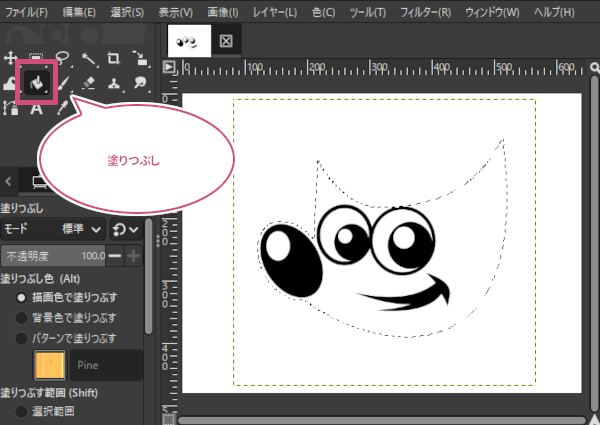The width and height of the screenshot is (600, 425).
Task: Click the Pine pattern name field
Action: tap(106, 365)
